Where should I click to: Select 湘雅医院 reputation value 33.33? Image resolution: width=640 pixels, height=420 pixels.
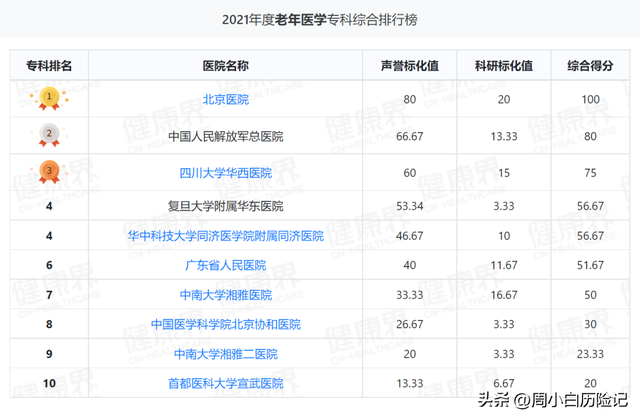tap(409, 295)
